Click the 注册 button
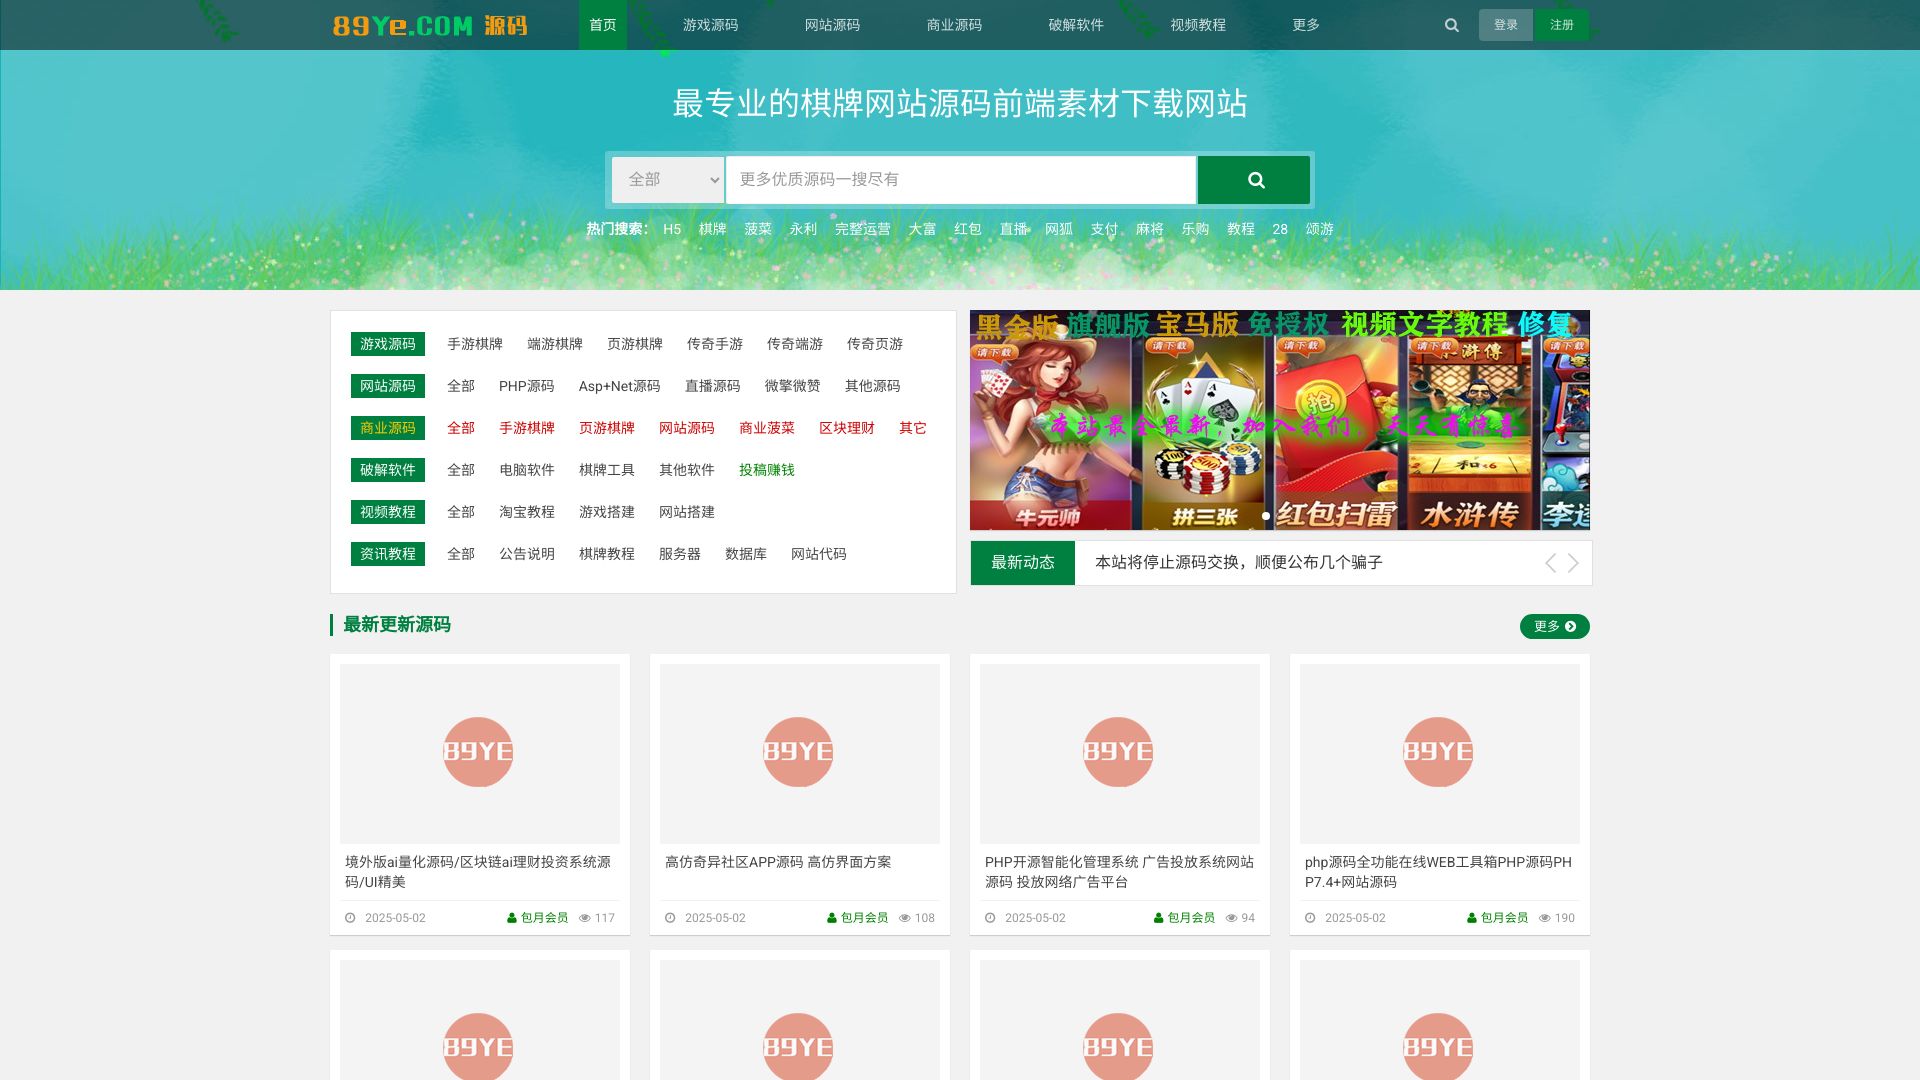The image size is (1920, 1080). (x=1562, y=25)
